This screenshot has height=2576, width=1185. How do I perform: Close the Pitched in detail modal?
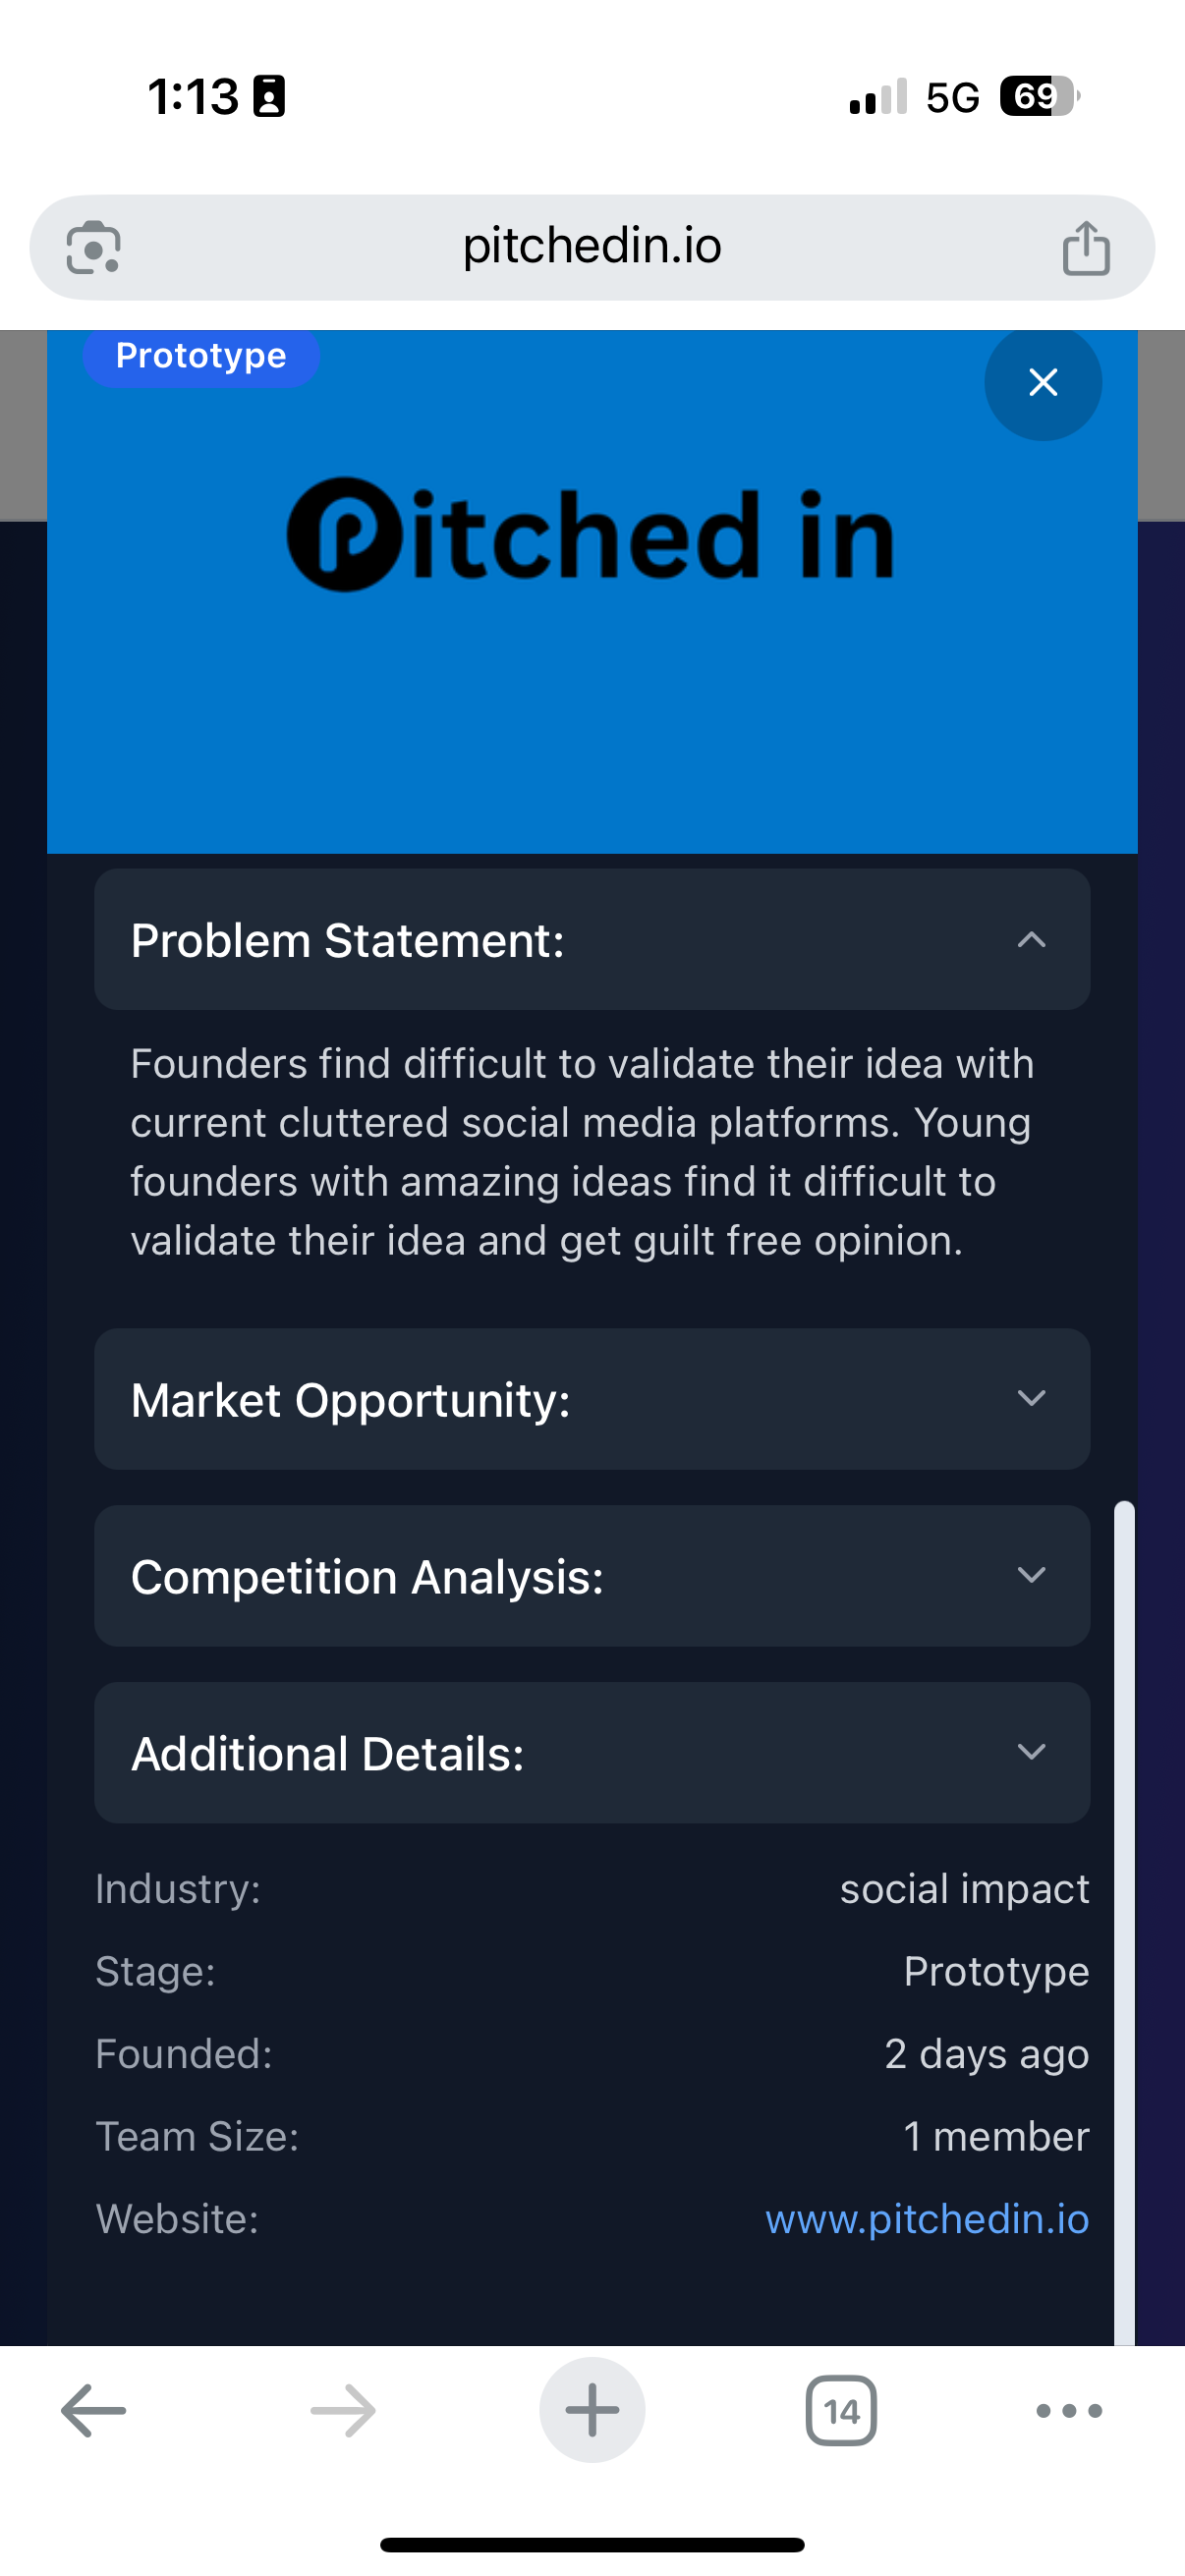1043,382
